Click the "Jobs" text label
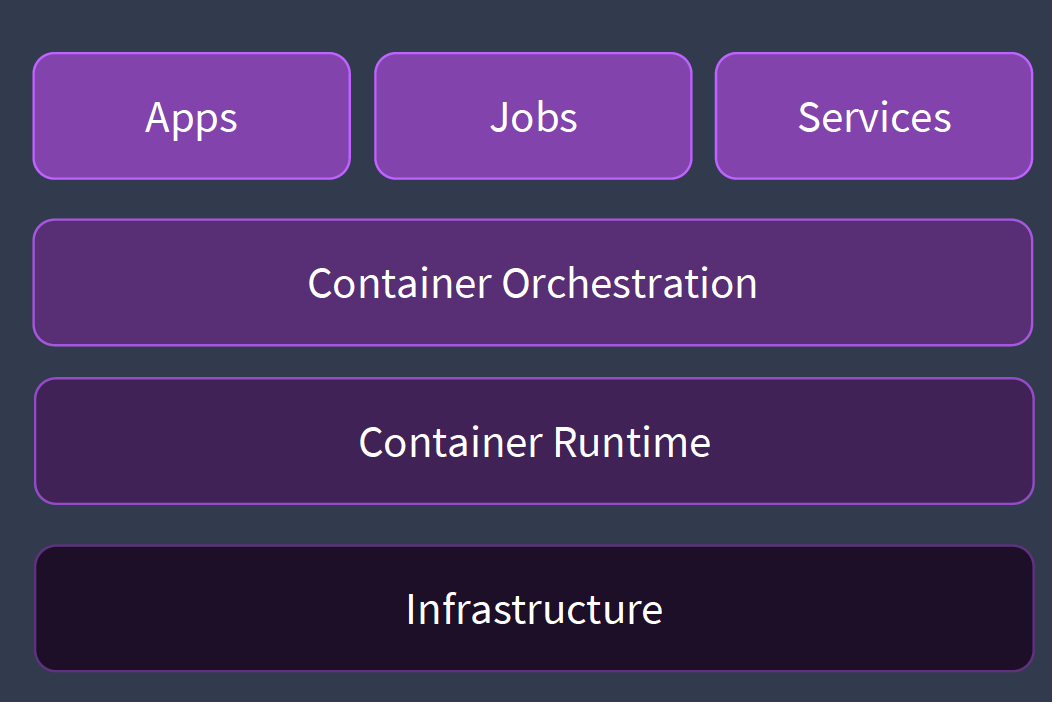The image size is (1052, 702). (533, 117)
